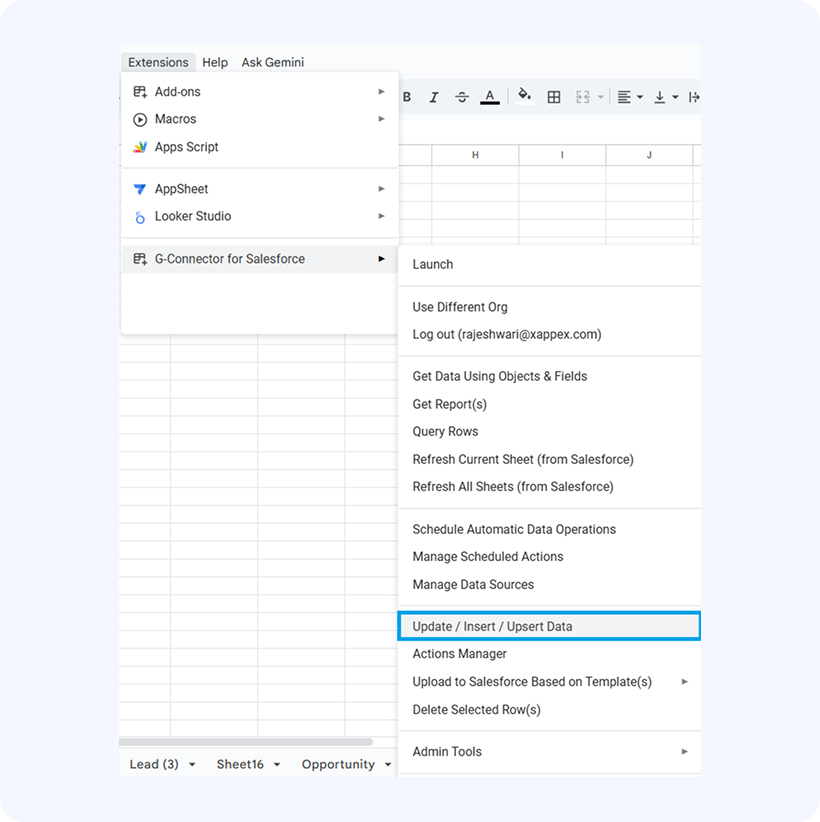Toggle bold formatting in toolbar

coord(407,97)
